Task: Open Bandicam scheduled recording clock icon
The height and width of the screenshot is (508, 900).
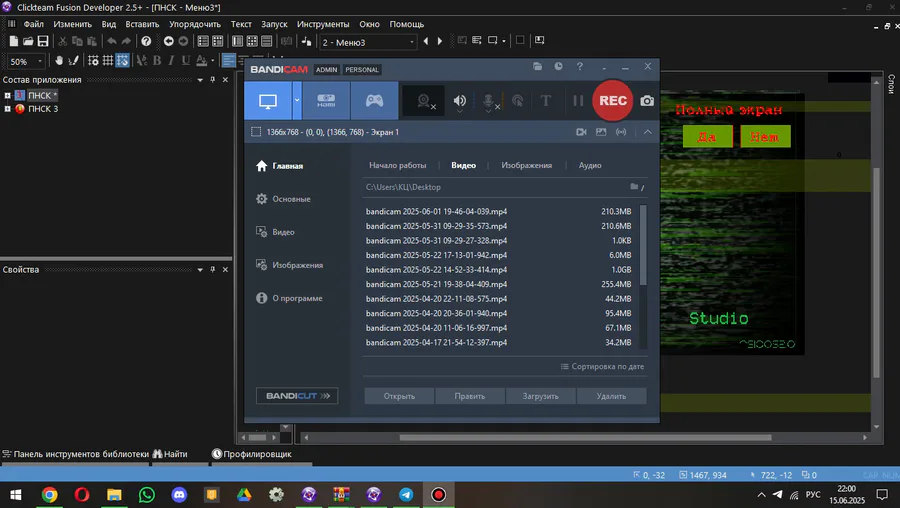Action: [558, 67]
